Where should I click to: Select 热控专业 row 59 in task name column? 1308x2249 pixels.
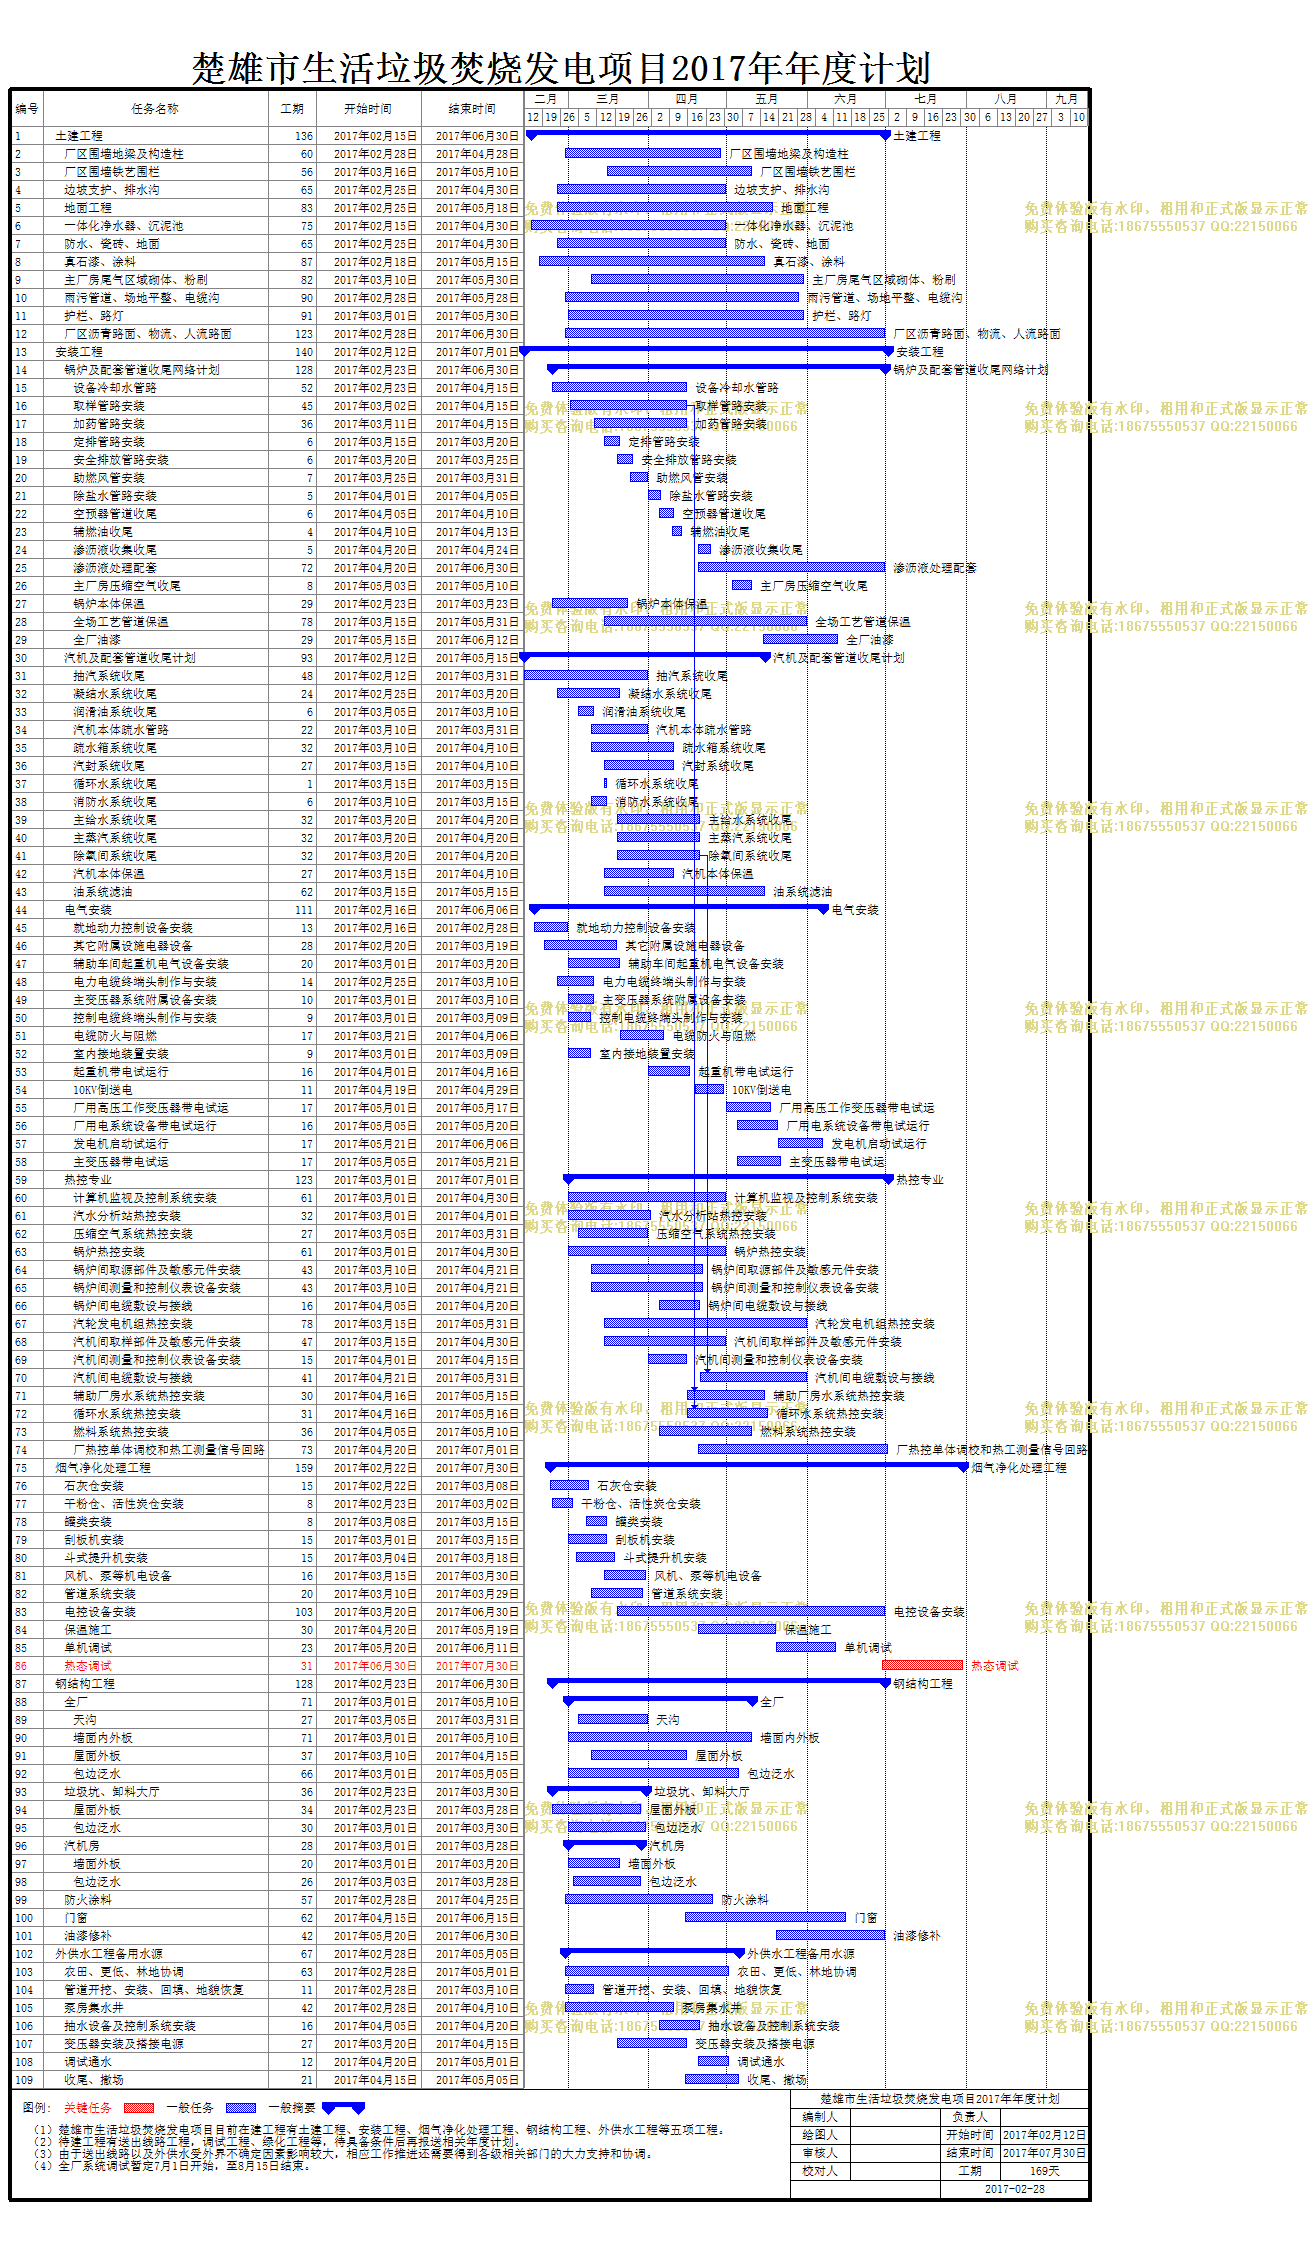(88, 1180)
